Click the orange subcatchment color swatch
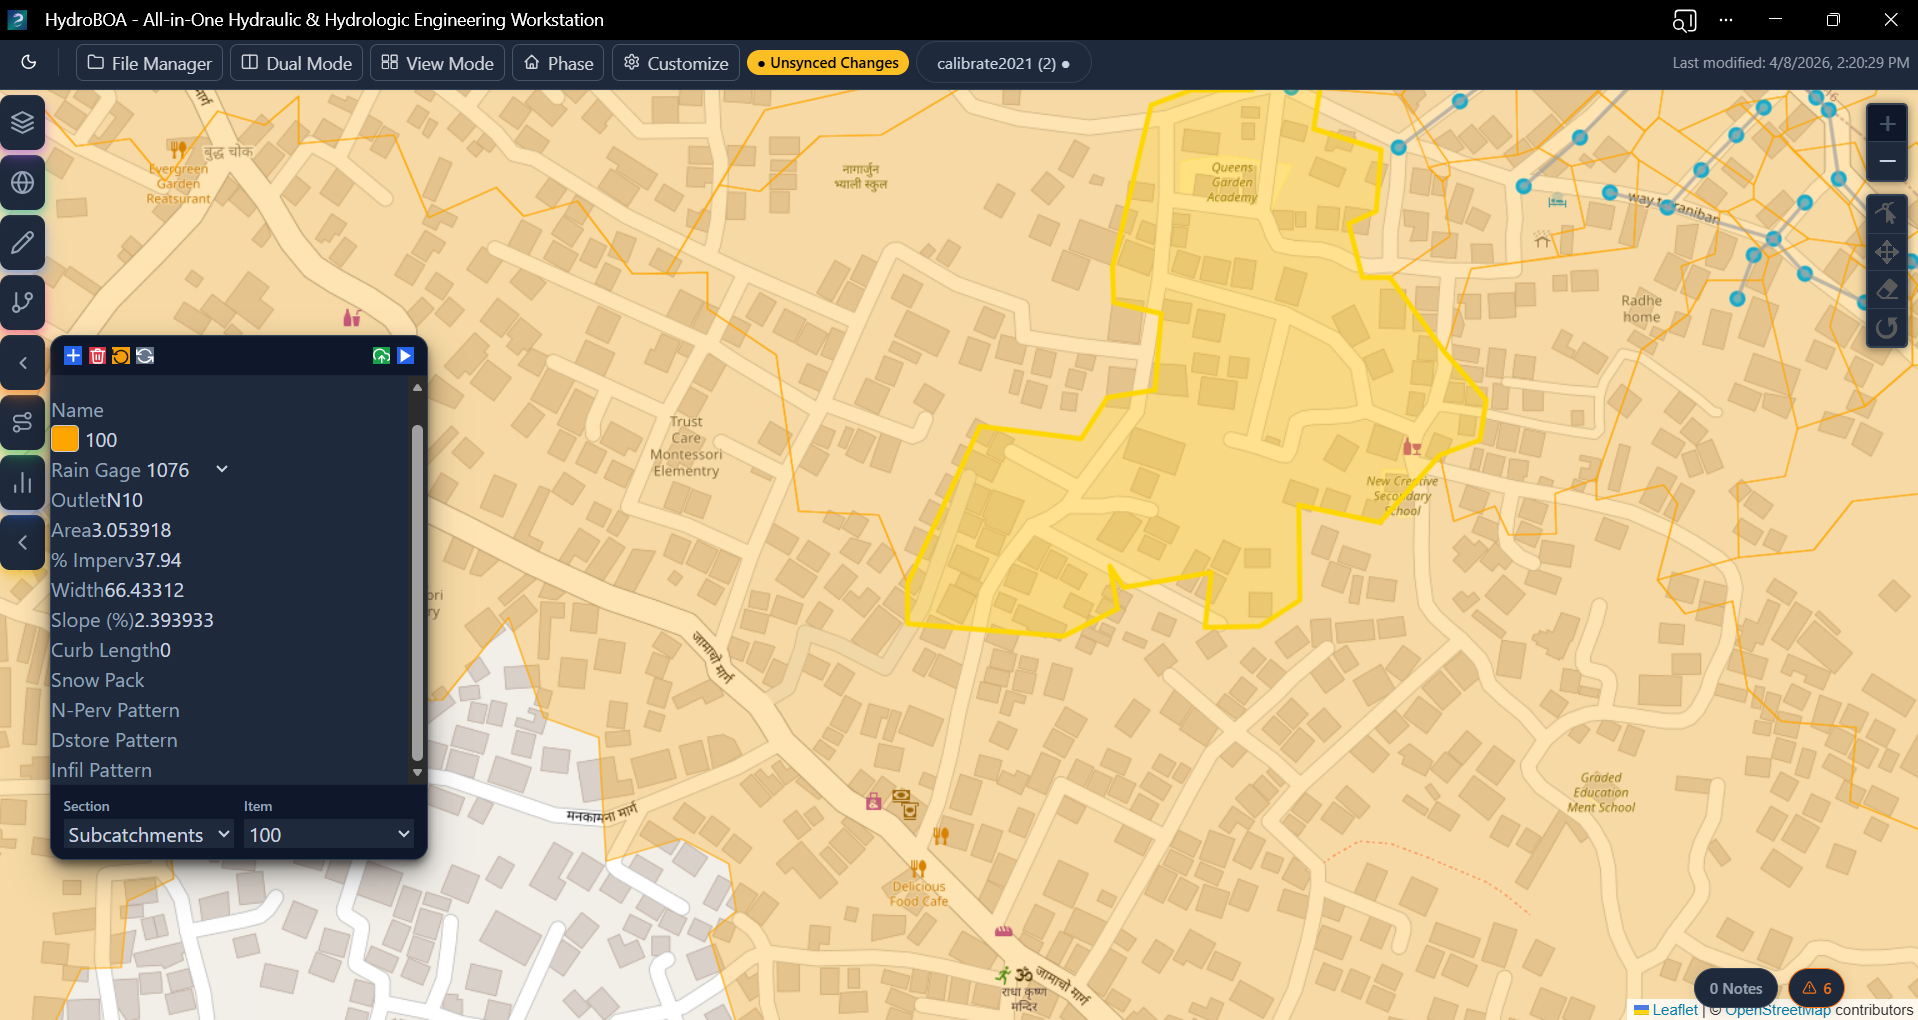1918x1020 pixels. pyautogui.click(x=65, y=440)
